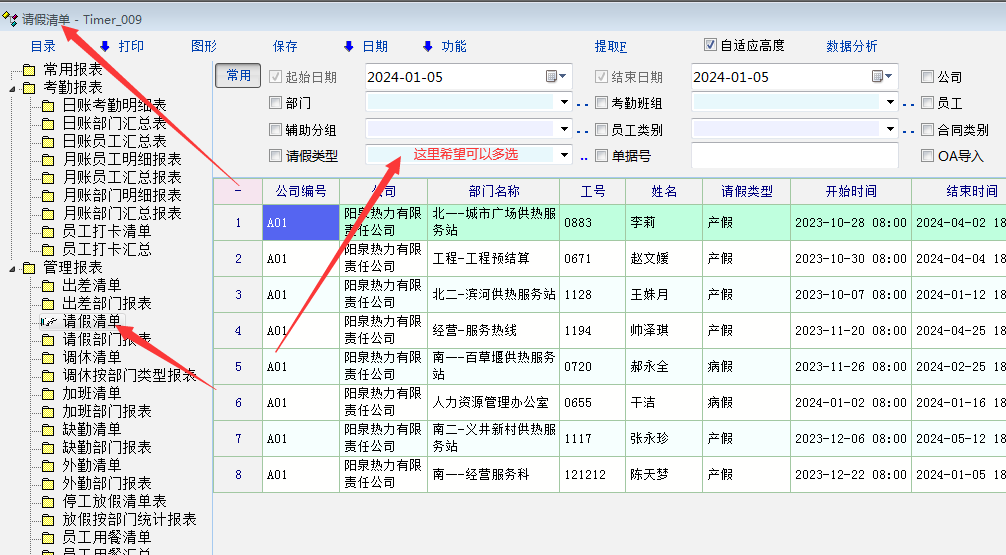Click the yellow folder icon for 管理报表
This screenshot has height=555, width=1006.
pos(29,268)
